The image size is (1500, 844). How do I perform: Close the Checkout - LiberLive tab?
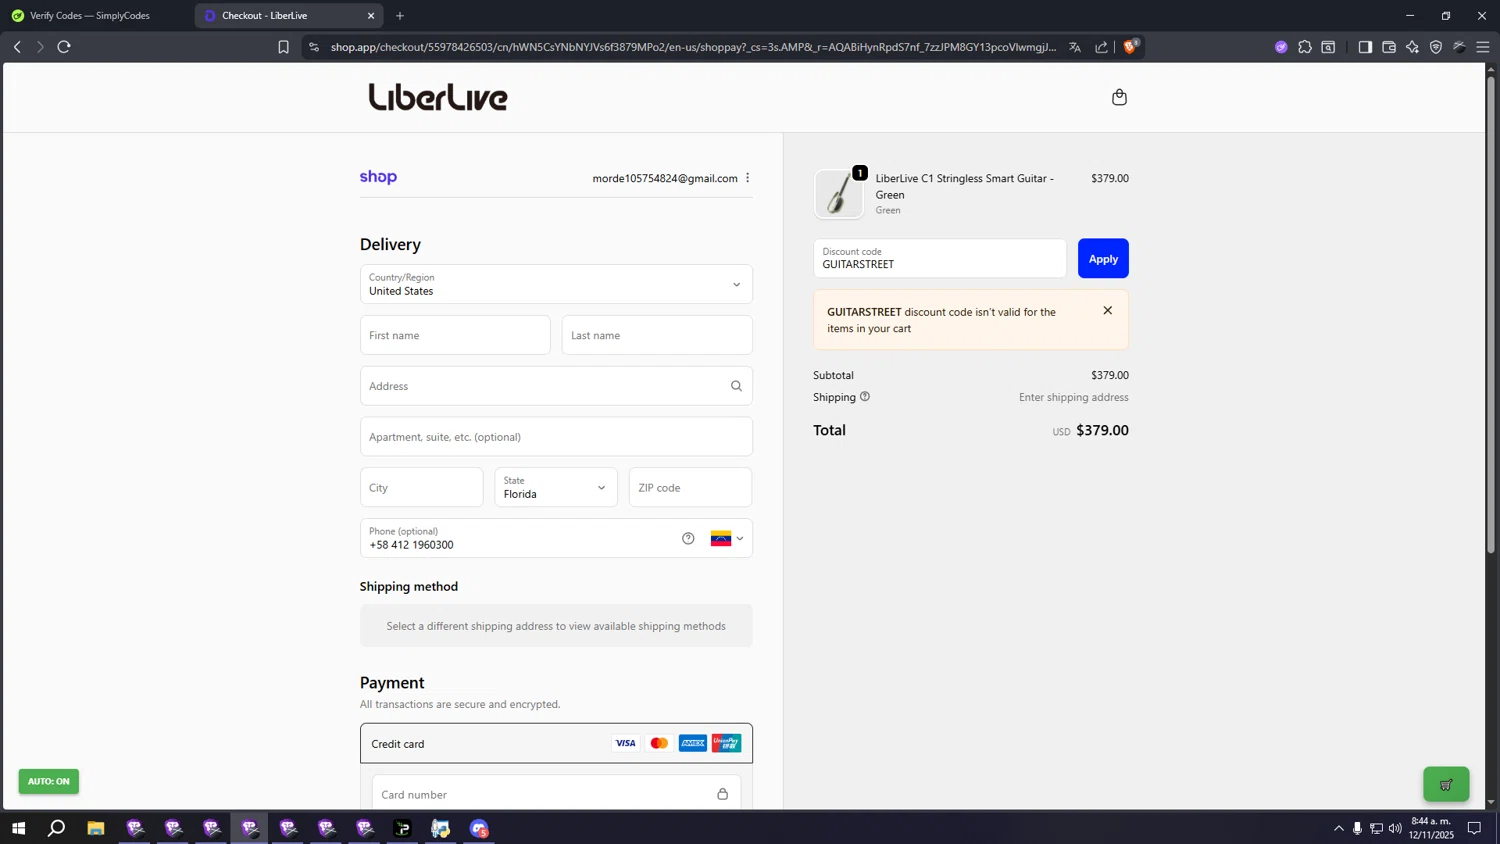[x=371, y=16]
